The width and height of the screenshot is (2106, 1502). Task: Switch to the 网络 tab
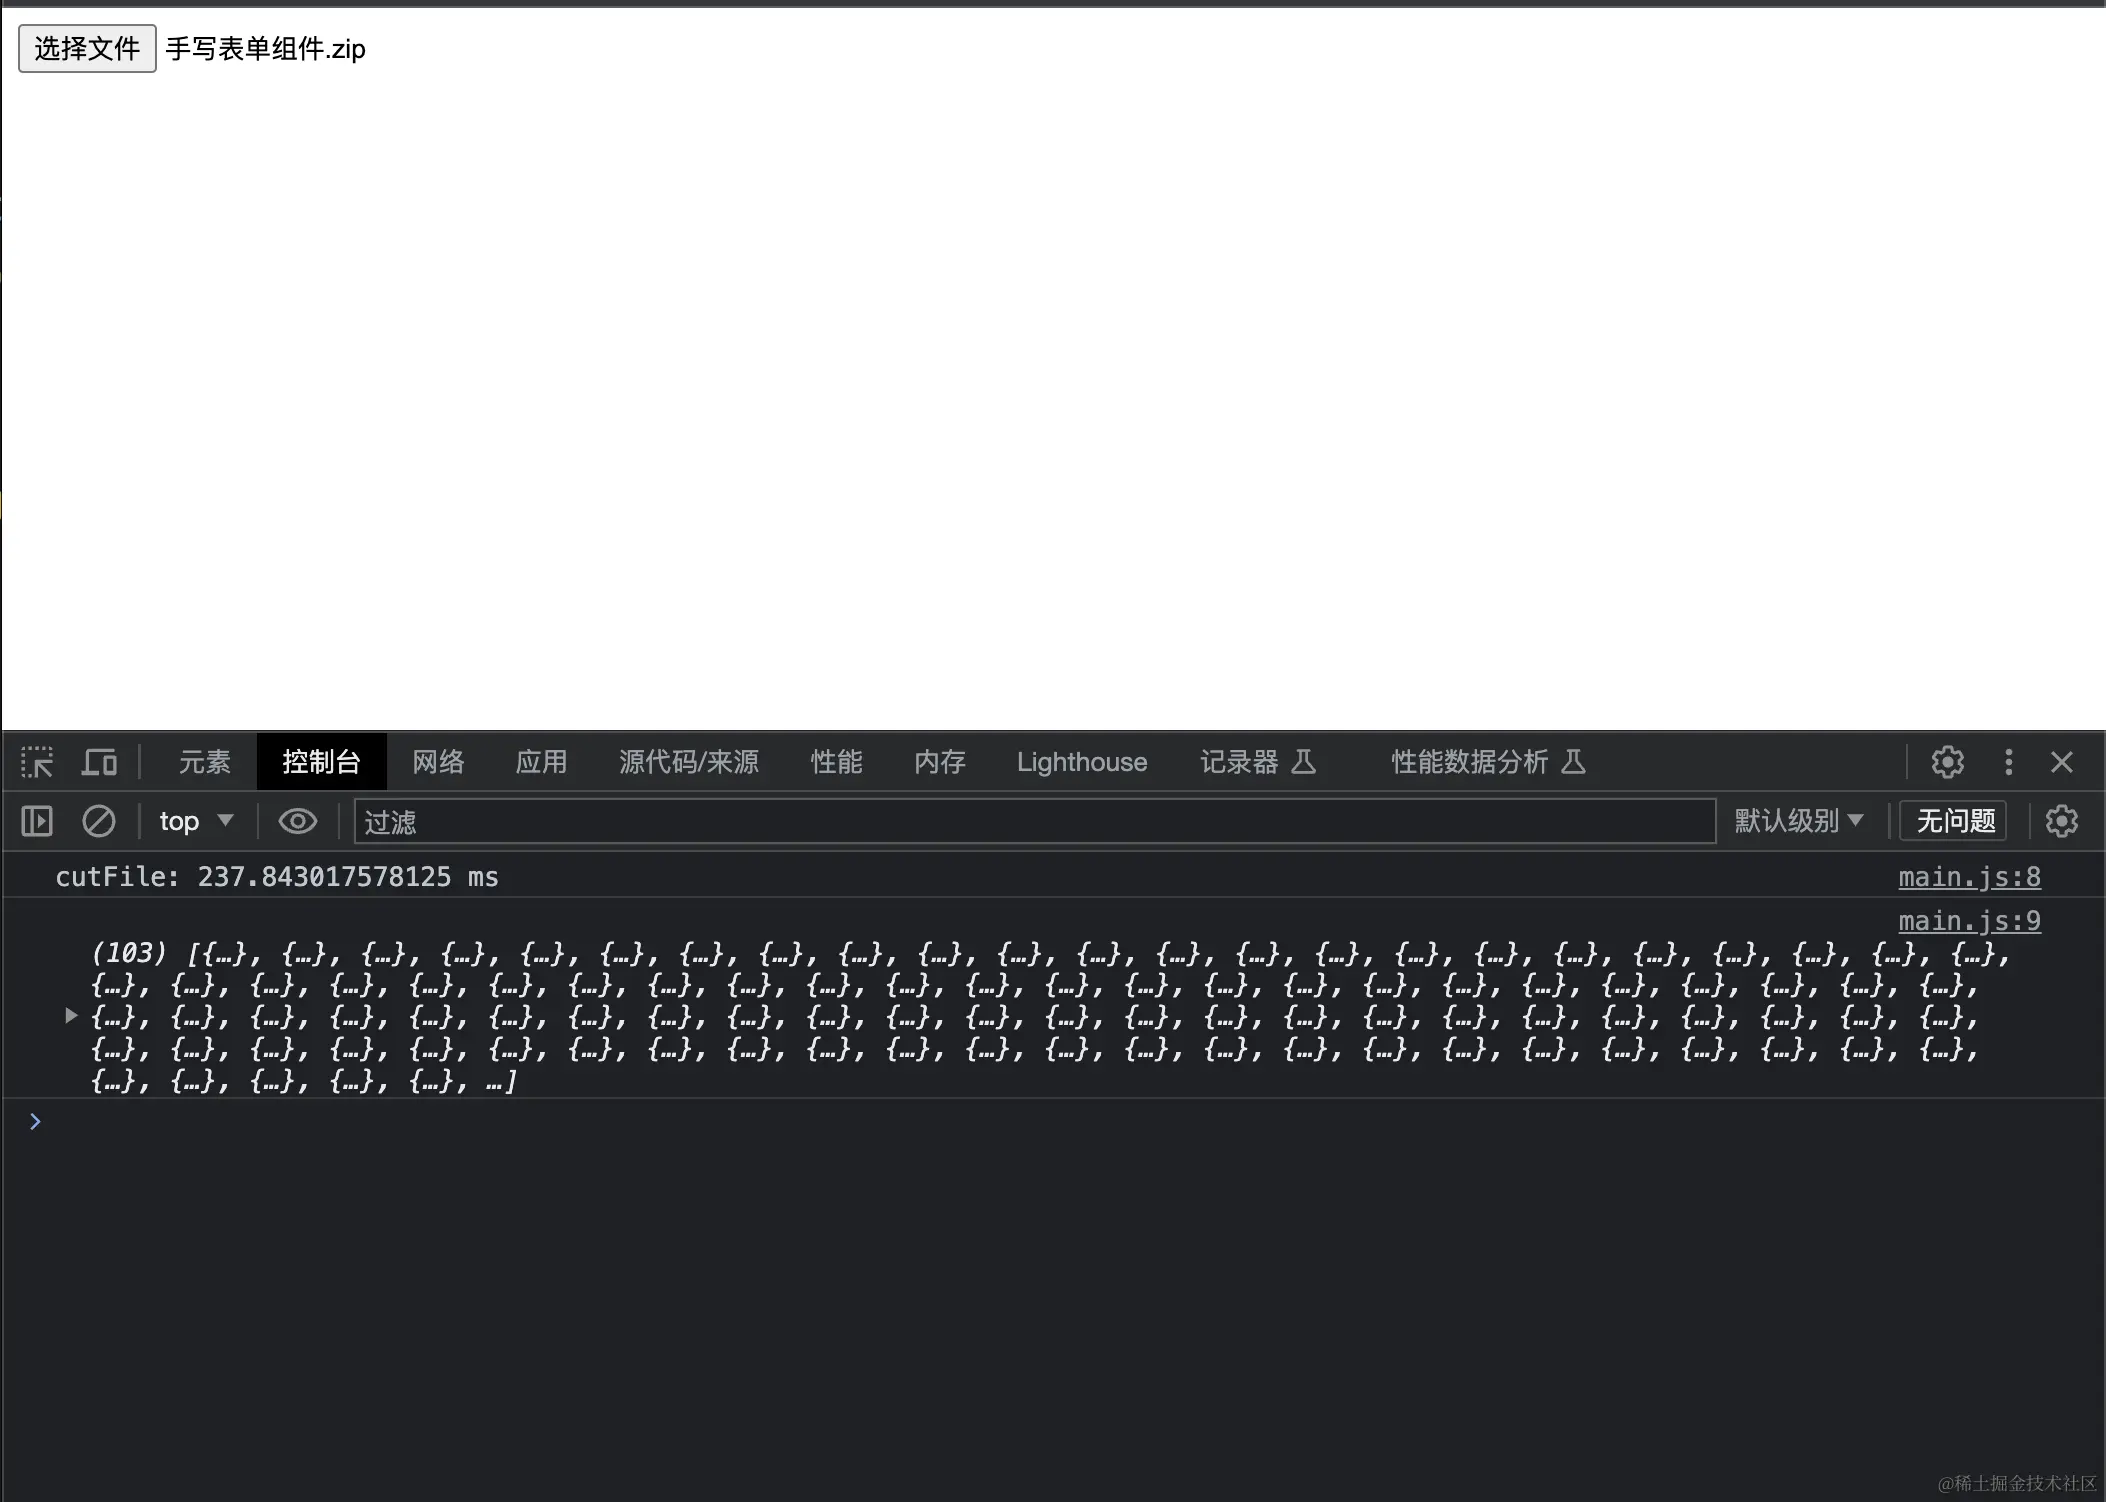click(x=437, y=761)
